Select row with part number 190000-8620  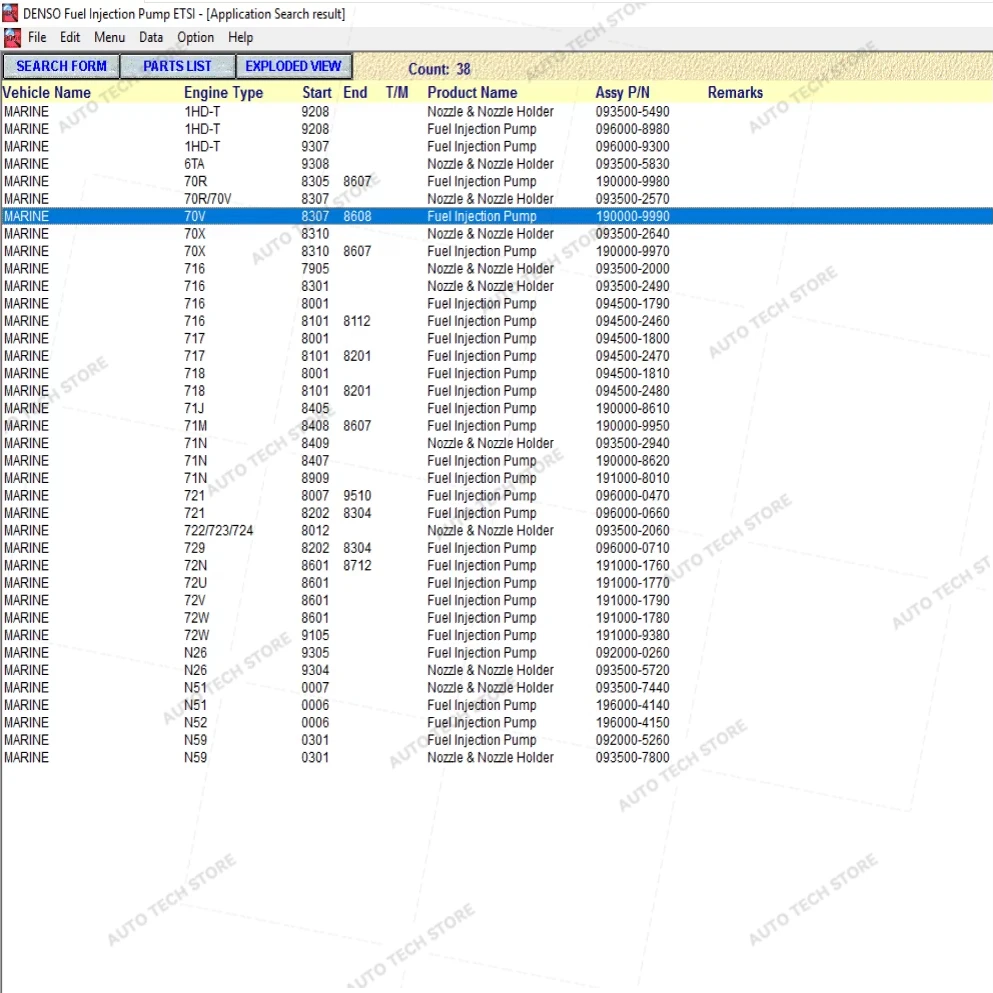coord(496,460)
